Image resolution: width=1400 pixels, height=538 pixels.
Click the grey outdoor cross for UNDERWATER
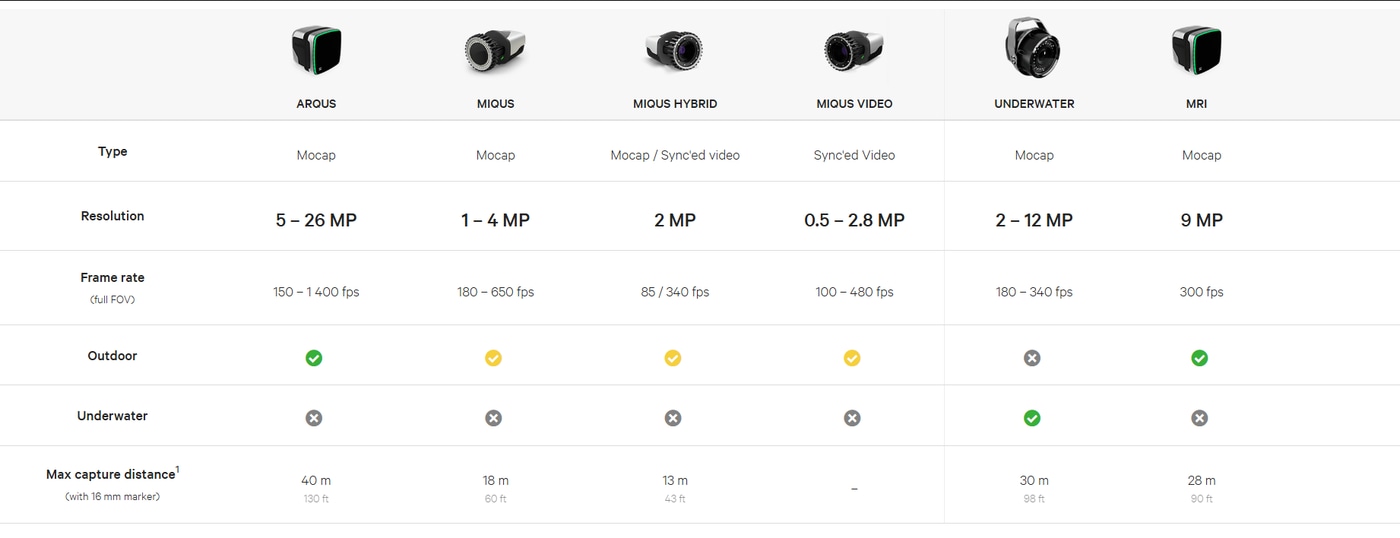click(x=1032, y=358)
